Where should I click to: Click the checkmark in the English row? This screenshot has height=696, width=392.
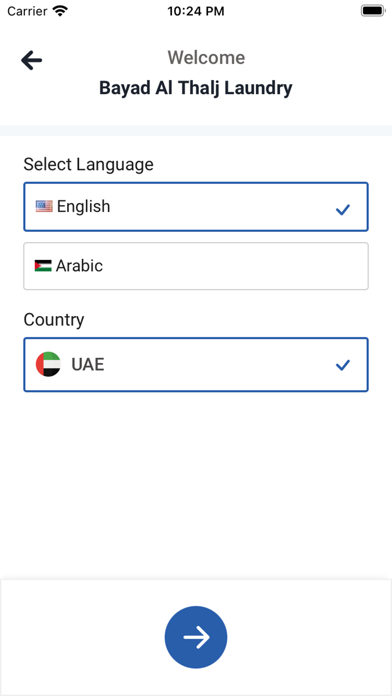click(343, 210)
